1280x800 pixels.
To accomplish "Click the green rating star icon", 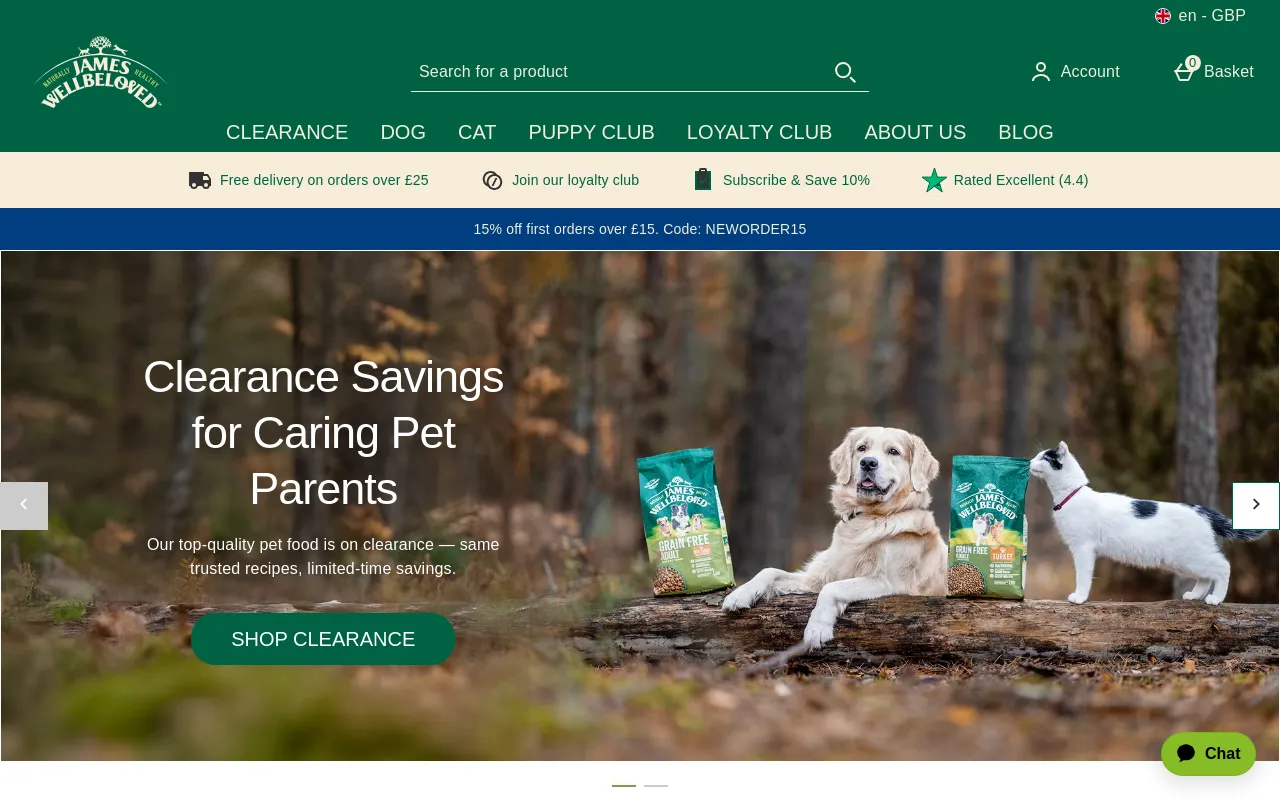I will point(934,180).
